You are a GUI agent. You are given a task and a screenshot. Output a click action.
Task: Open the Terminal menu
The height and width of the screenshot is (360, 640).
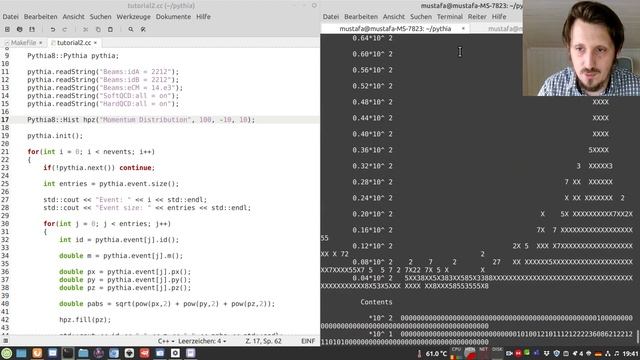450,17
